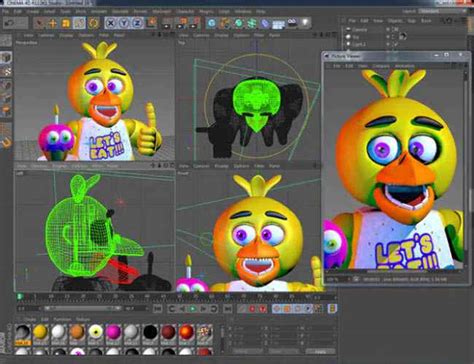Screen dimensions: 474x364
Task: Click the Sky object's material tag
Action: click(x=403, y=37)
